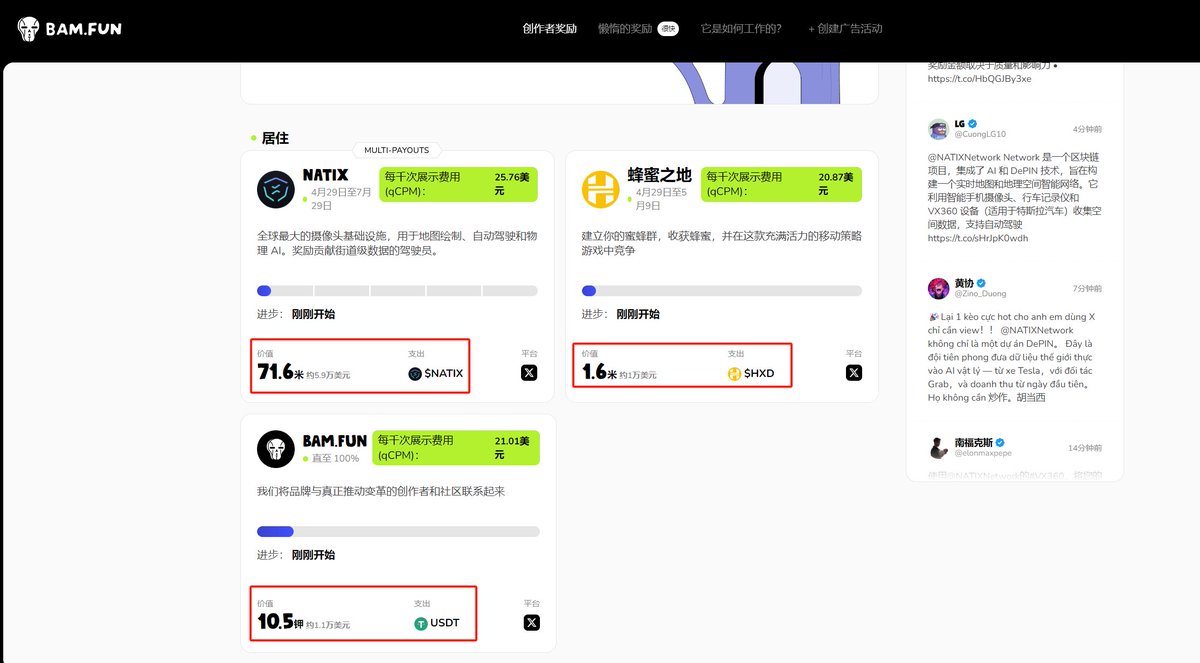Click the NATIX campaign progress bar
The width and height of the screenshot is (1200, 663).
tap(397, 291)
